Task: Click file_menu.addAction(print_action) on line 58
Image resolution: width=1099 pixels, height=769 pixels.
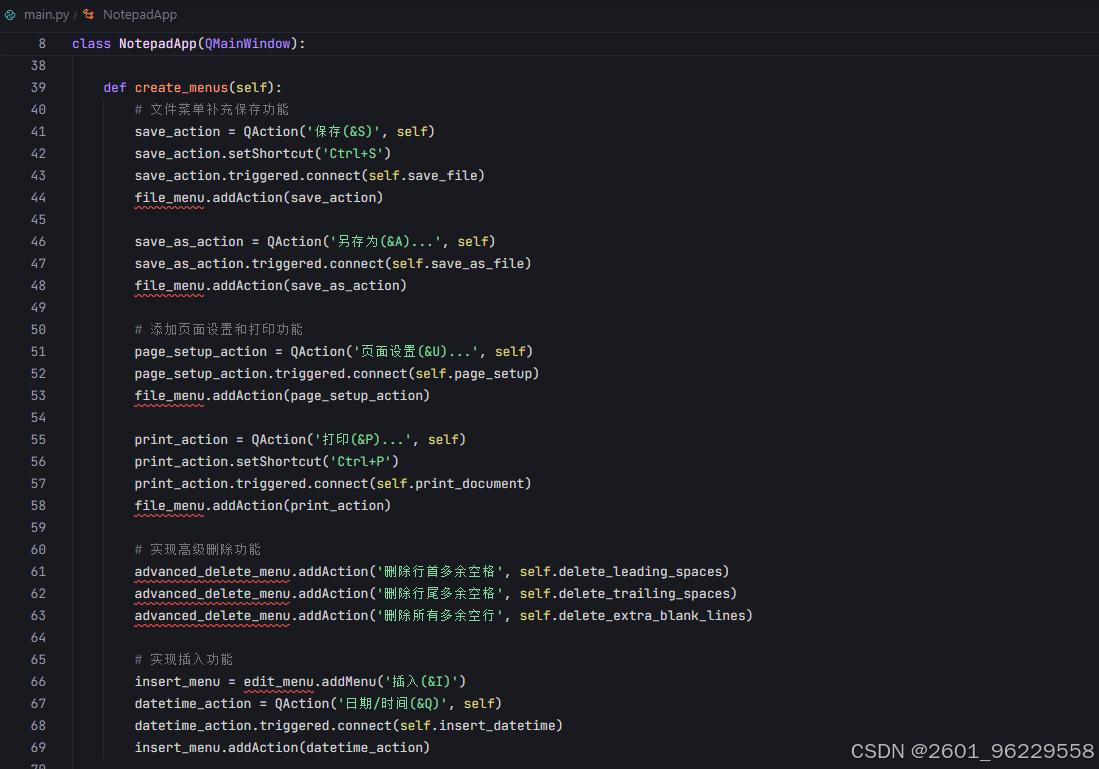Action: point(262,505)
